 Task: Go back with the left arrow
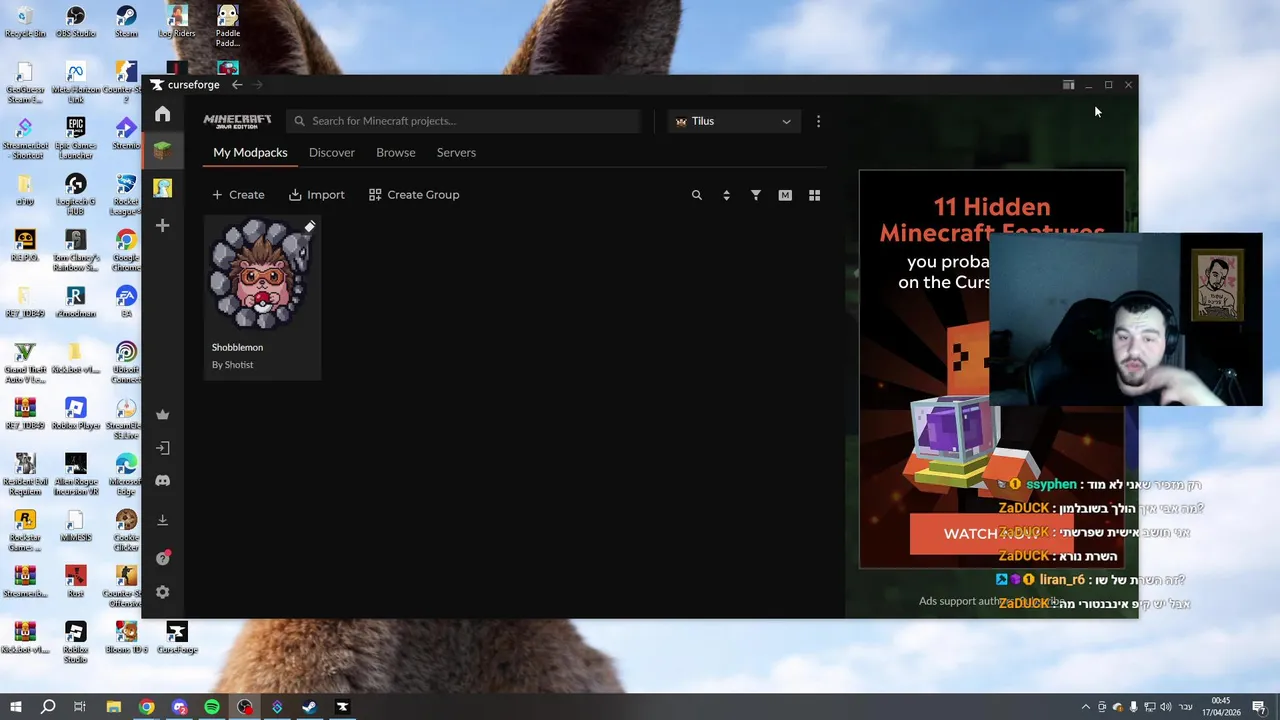point(237,85)
